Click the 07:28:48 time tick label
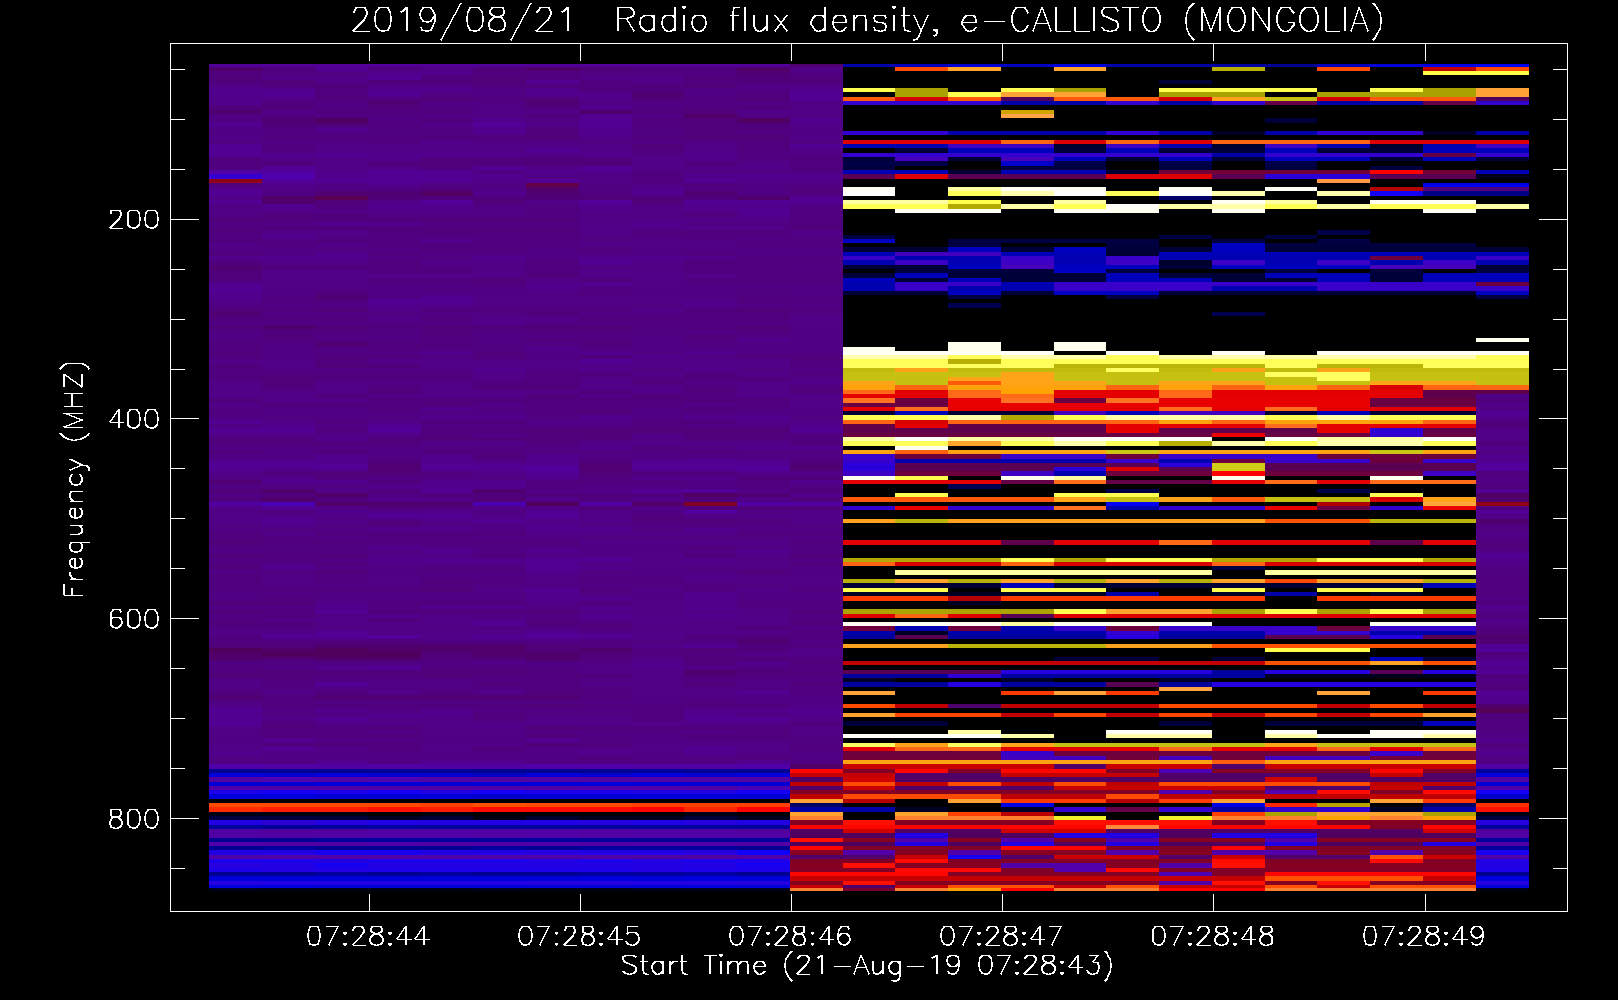This screenshot has height=1000, width=1618. pos(1213,937)
